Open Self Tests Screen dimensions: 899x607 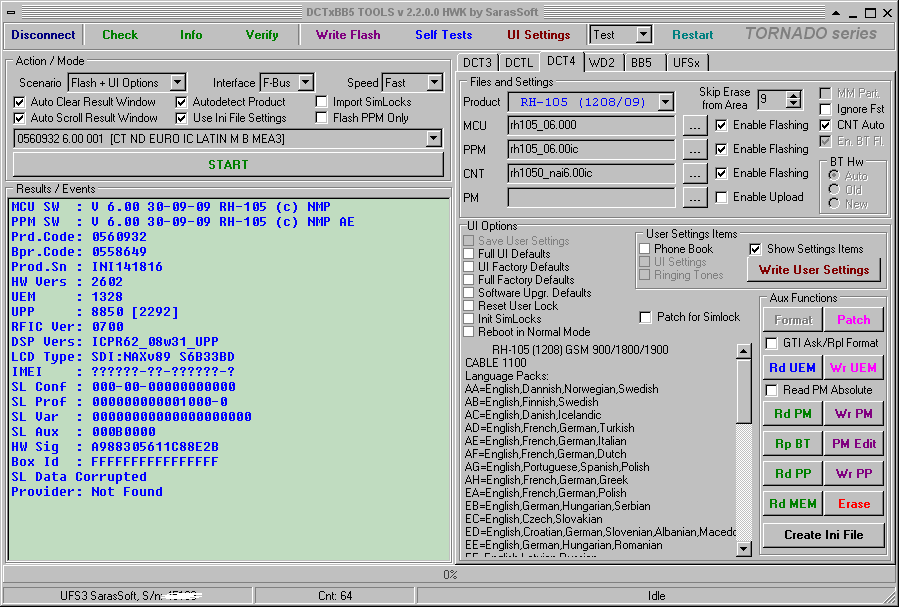click(444, 35)
